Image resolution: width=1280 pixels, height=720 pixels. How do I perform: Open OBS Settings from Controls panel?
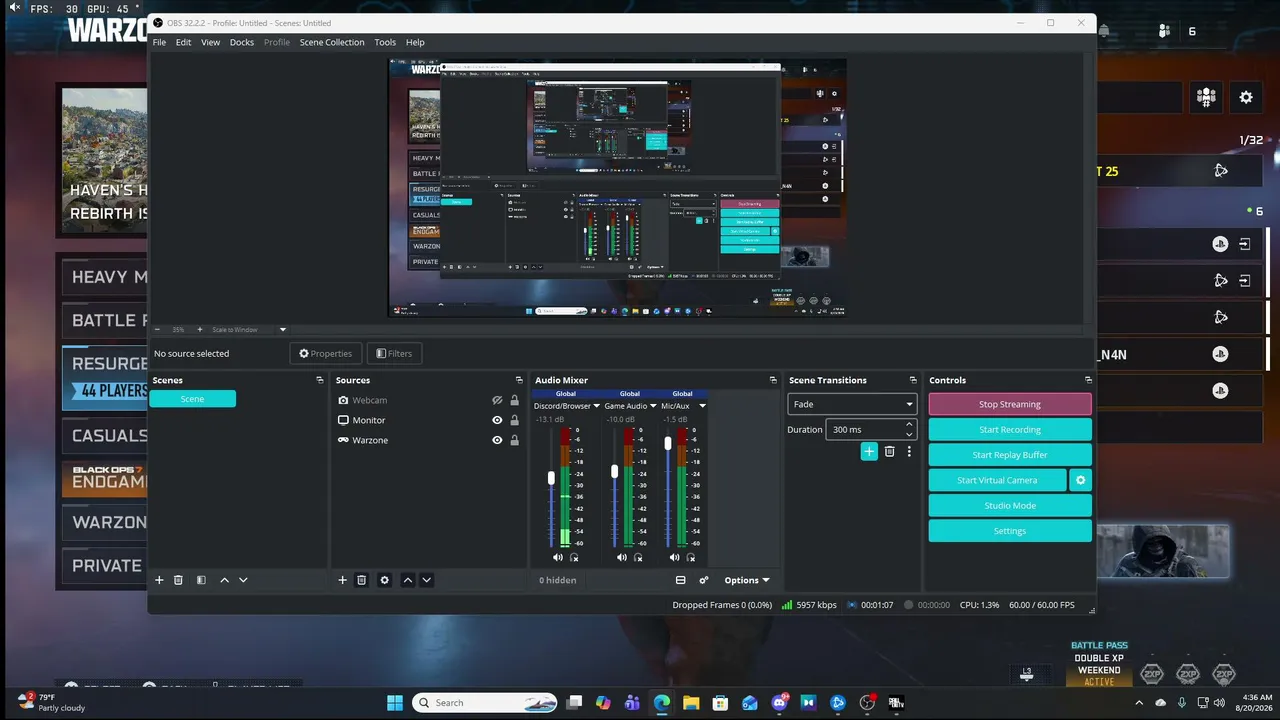click(x=1010, y=531)
